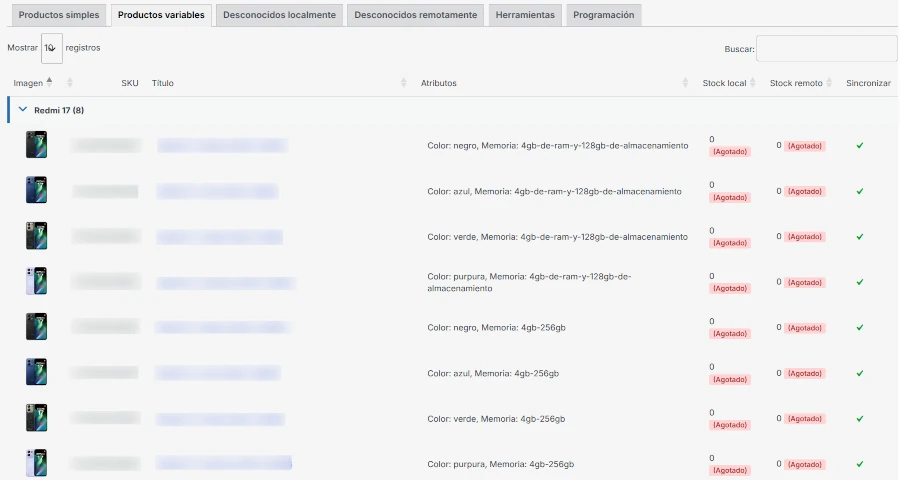Sort by Atributos column sort arrows
Viewport: 900px width, 480px height.
685,83
